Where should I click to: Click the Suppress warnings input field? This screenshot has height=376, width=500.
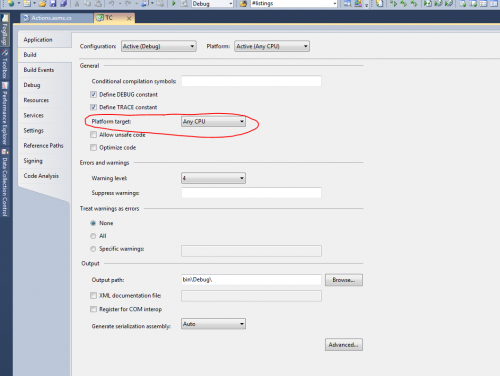pyautogui.click(x=251, y=193)
